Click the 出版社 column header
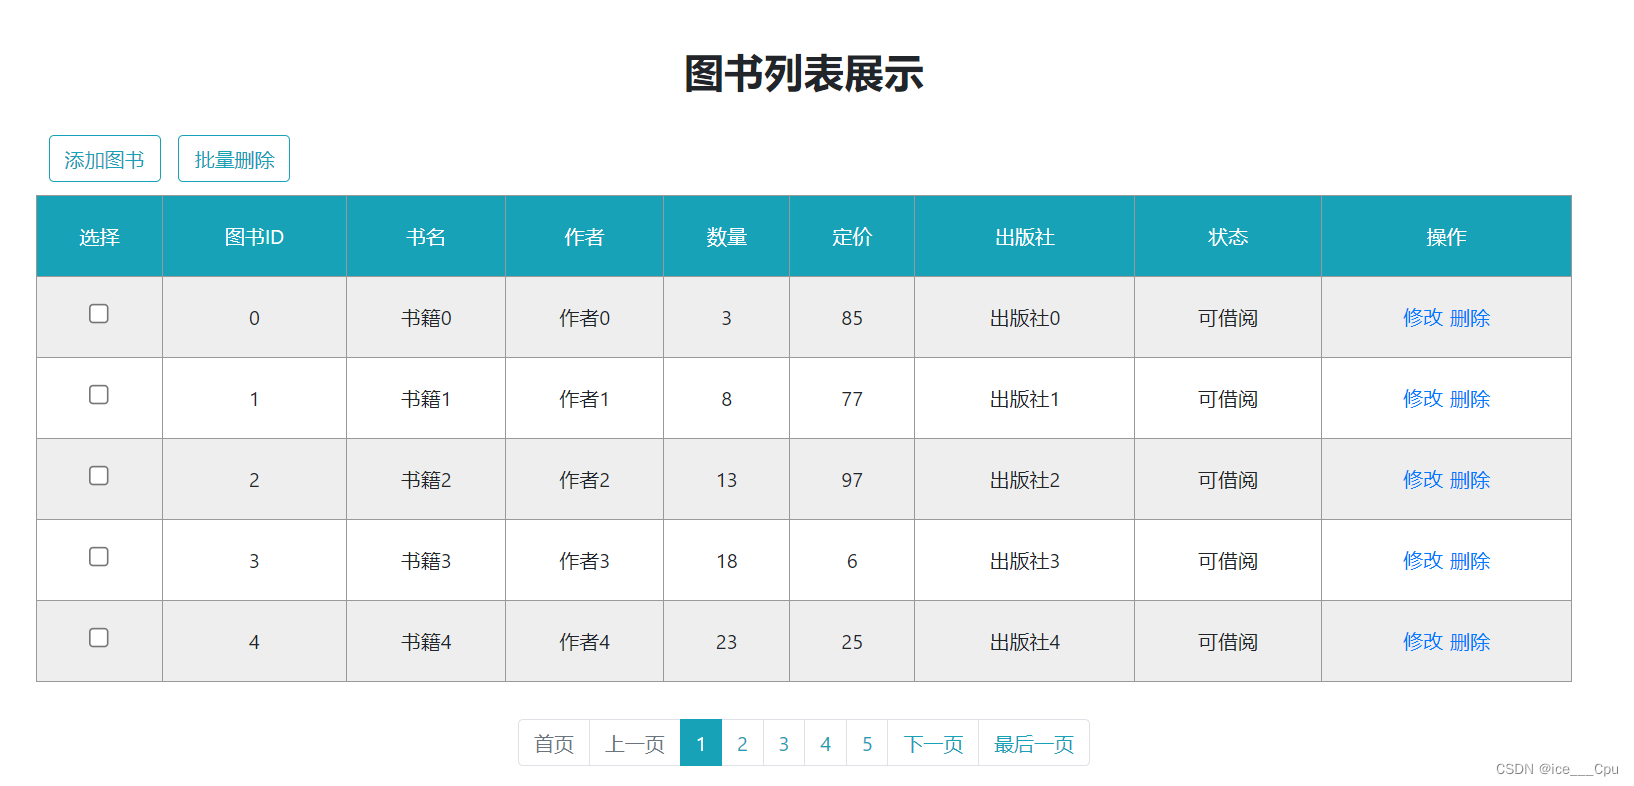The image size is (1634, 786). tap(1025, 237)
